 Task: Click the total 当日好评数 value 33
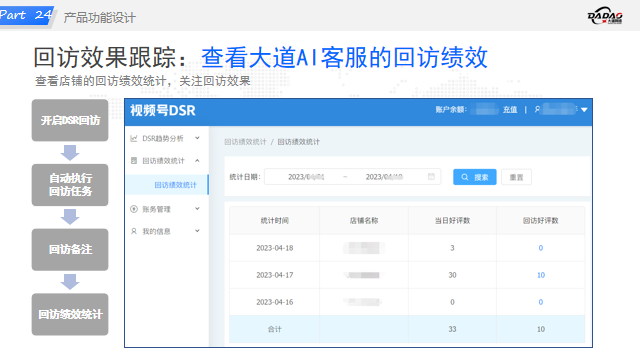pyautogui.click(x=452, y=329)
